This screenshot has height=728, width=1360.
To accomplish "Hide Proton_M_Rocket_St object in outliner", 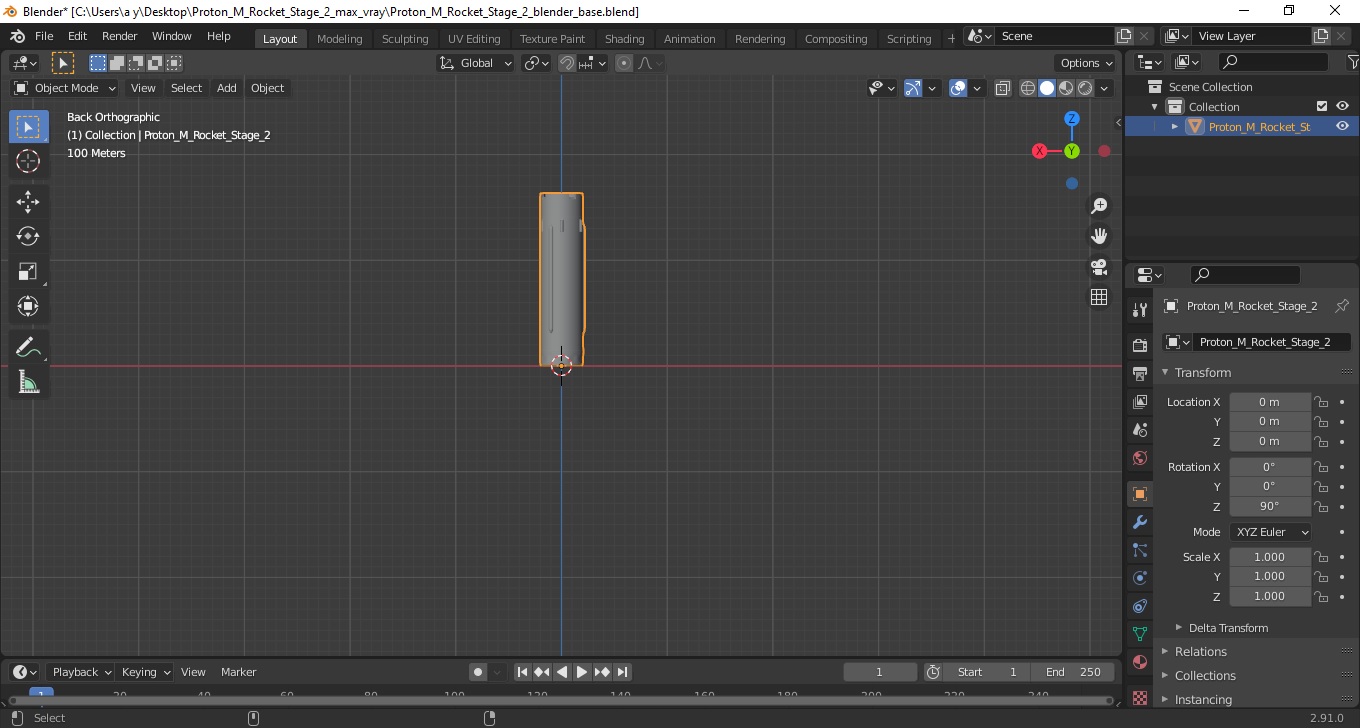I will pyautogui.click(x=1342, y=126).
